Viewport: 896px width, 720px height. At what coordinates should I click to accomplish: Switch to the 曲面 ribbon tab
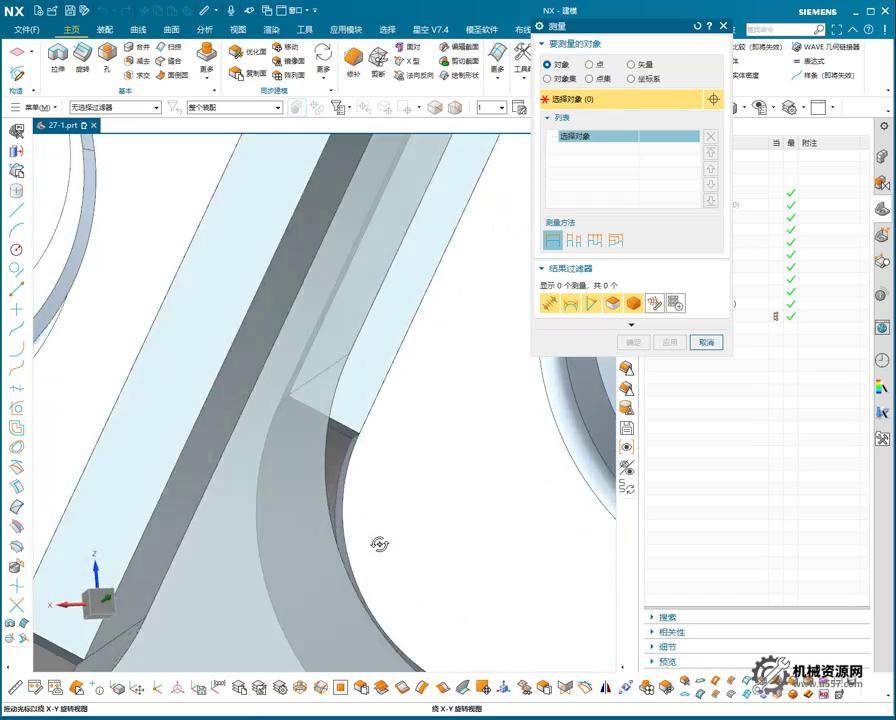pyautogui.click(x=172, y=30)
